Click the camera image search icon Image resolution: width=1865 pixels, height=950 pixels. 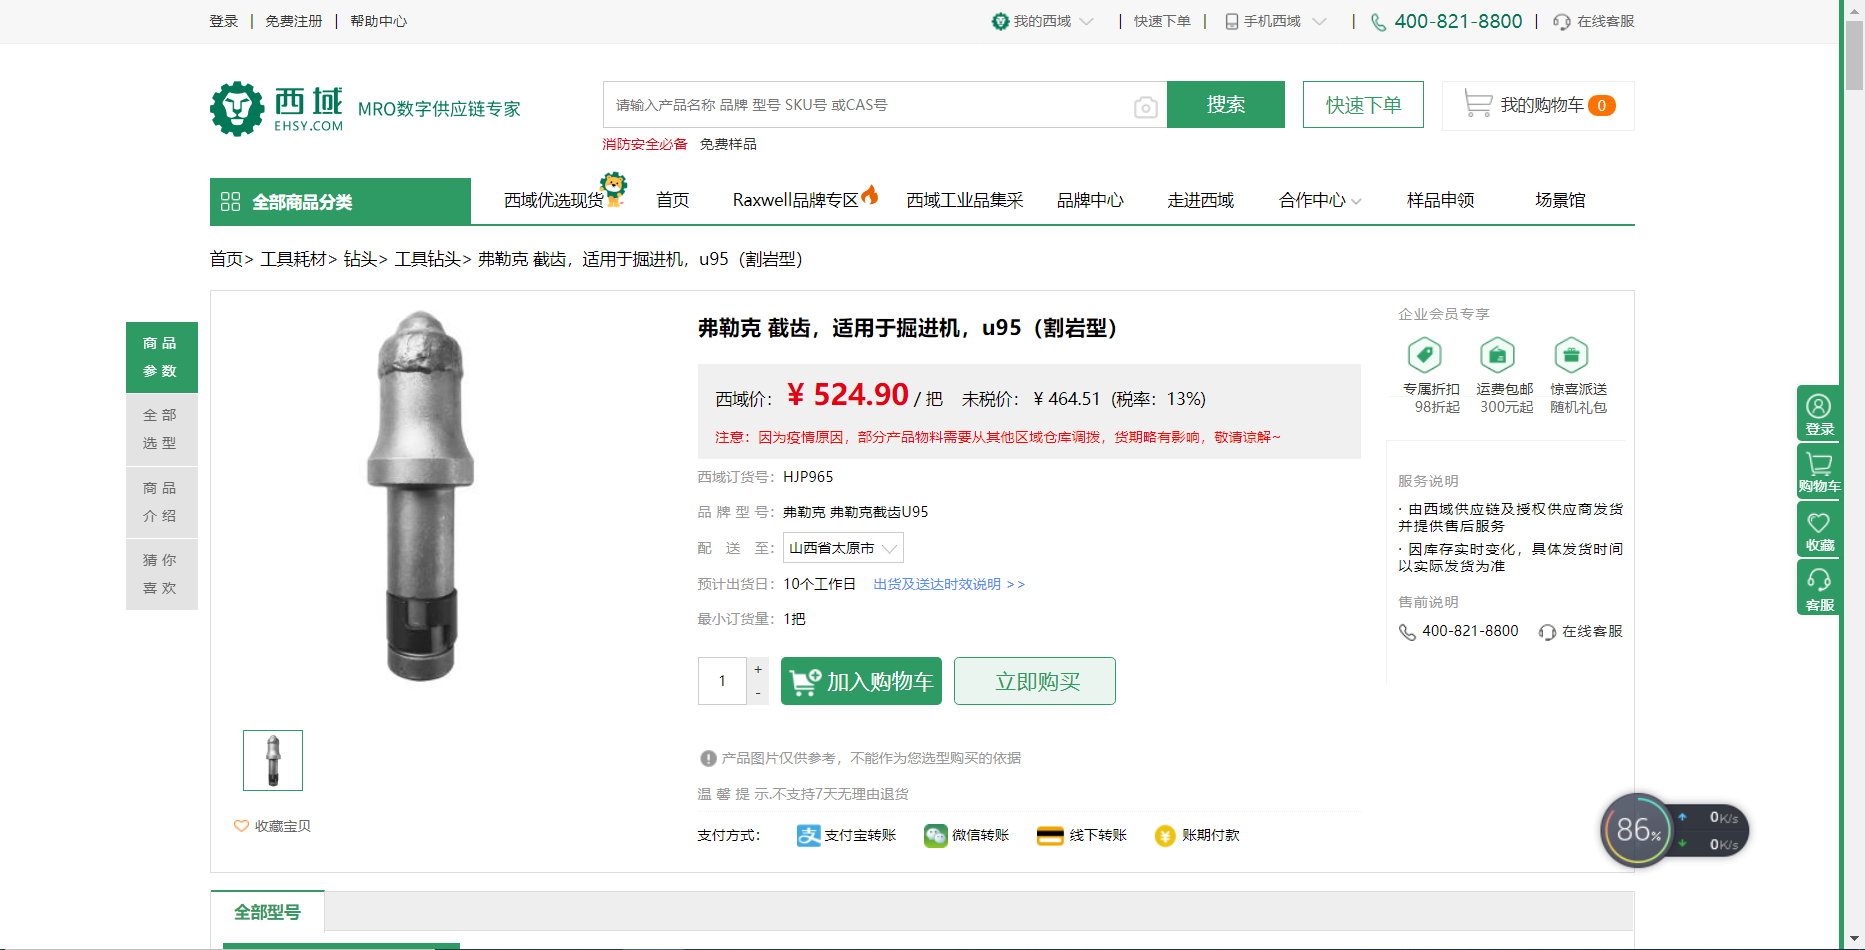coord(1145,107)
